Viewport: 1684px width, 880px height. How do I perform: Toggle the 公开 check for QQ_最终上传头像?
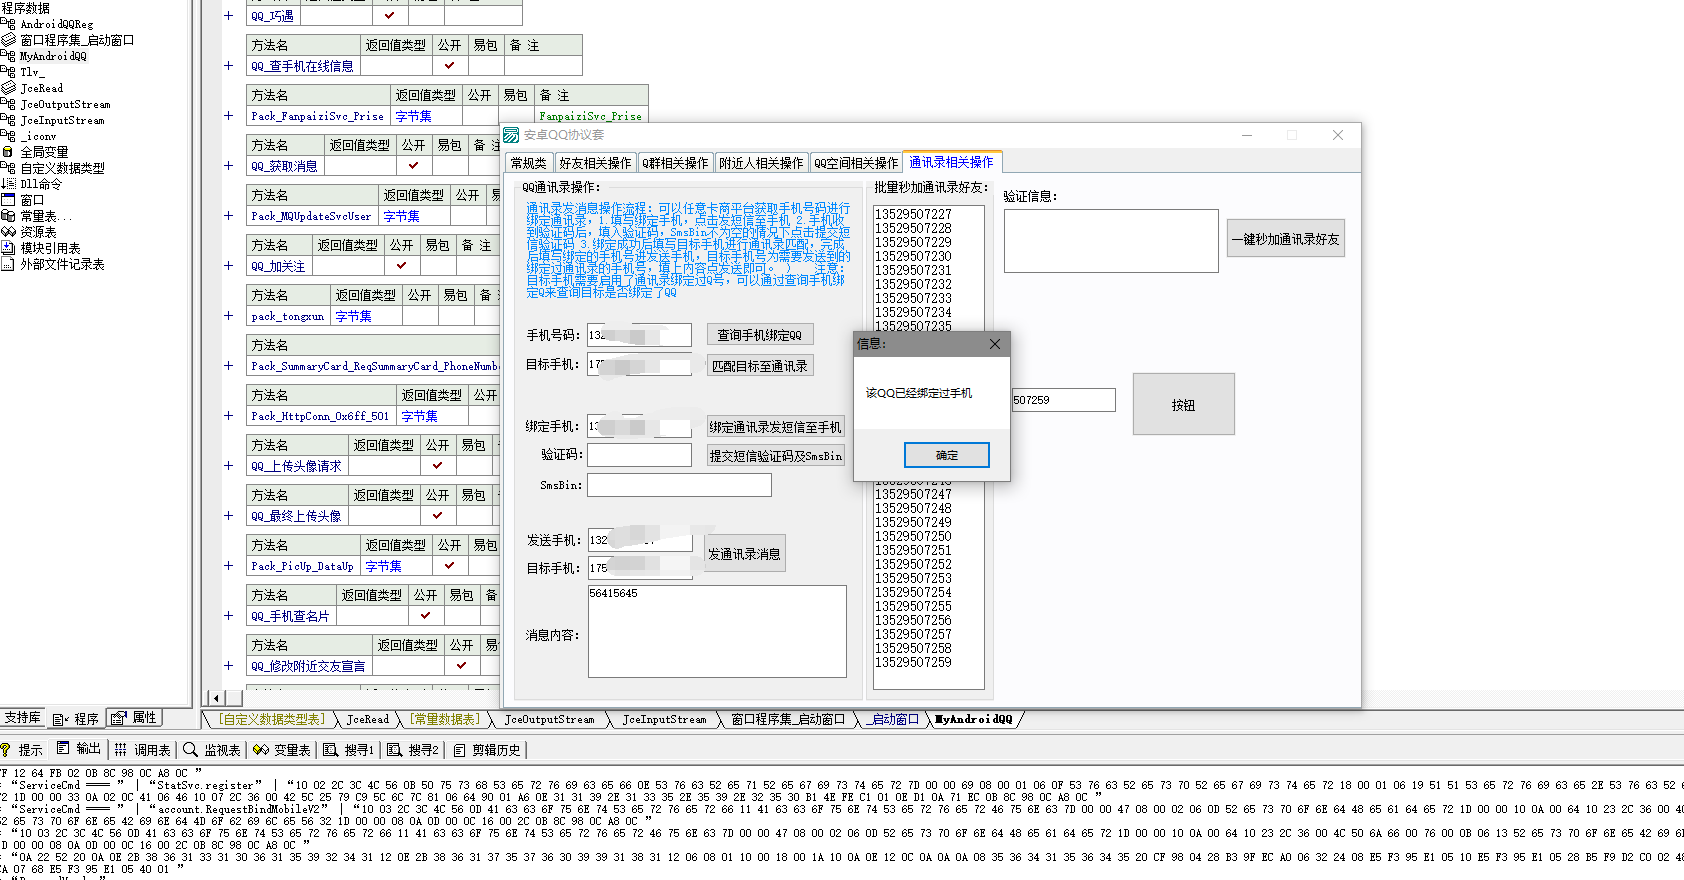(x=437, y=515)
